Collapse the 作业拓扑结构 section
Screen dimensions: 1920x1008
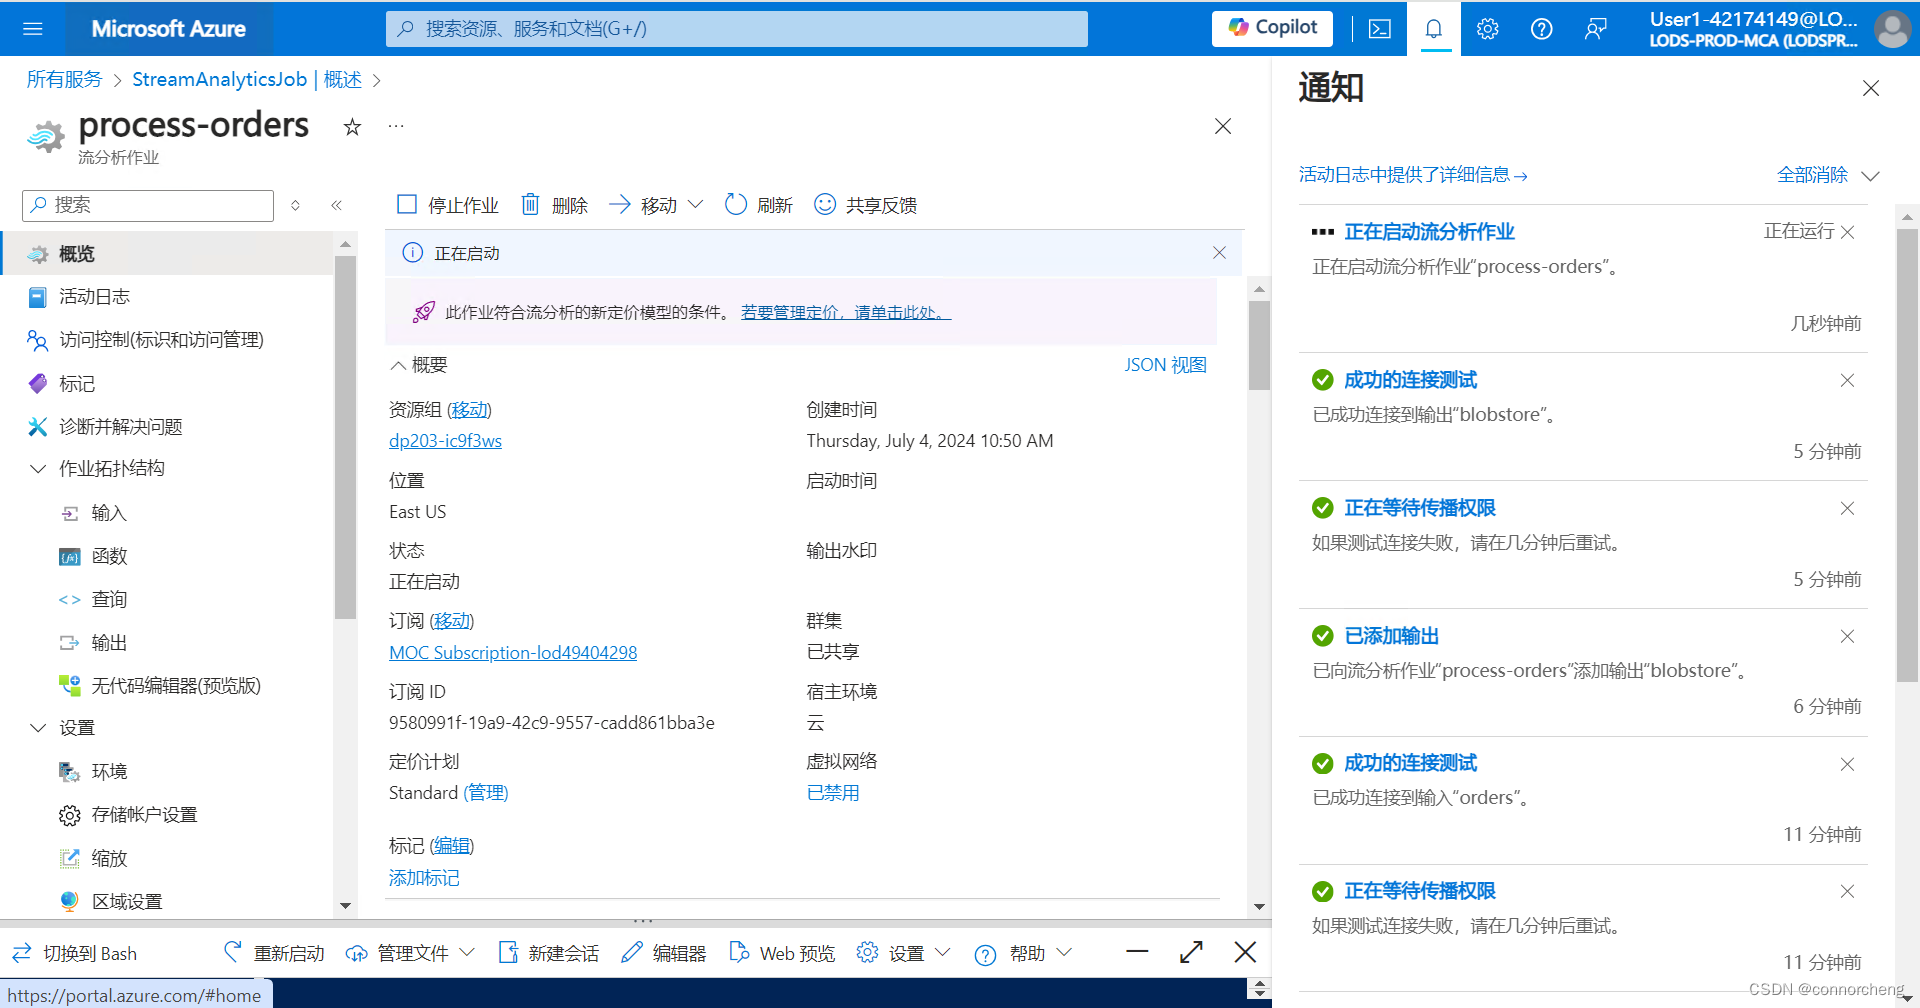tap(38, 469)
